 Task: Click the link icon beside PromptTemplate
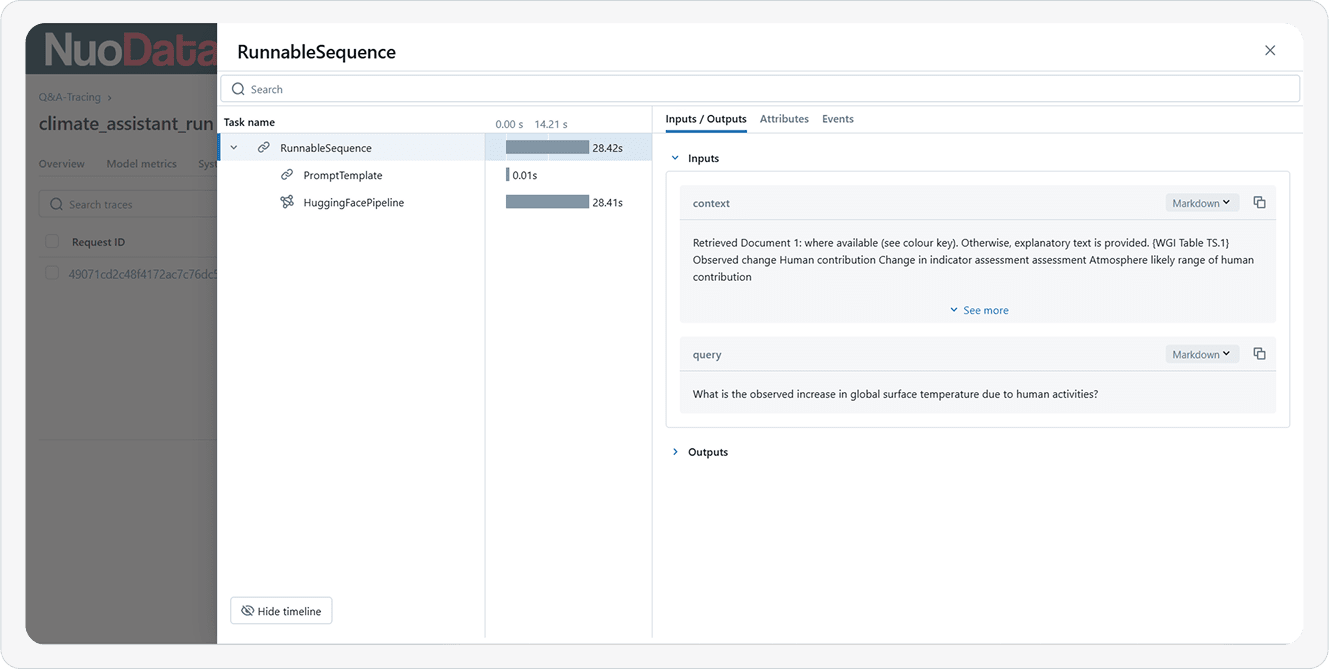click(287, 175)
